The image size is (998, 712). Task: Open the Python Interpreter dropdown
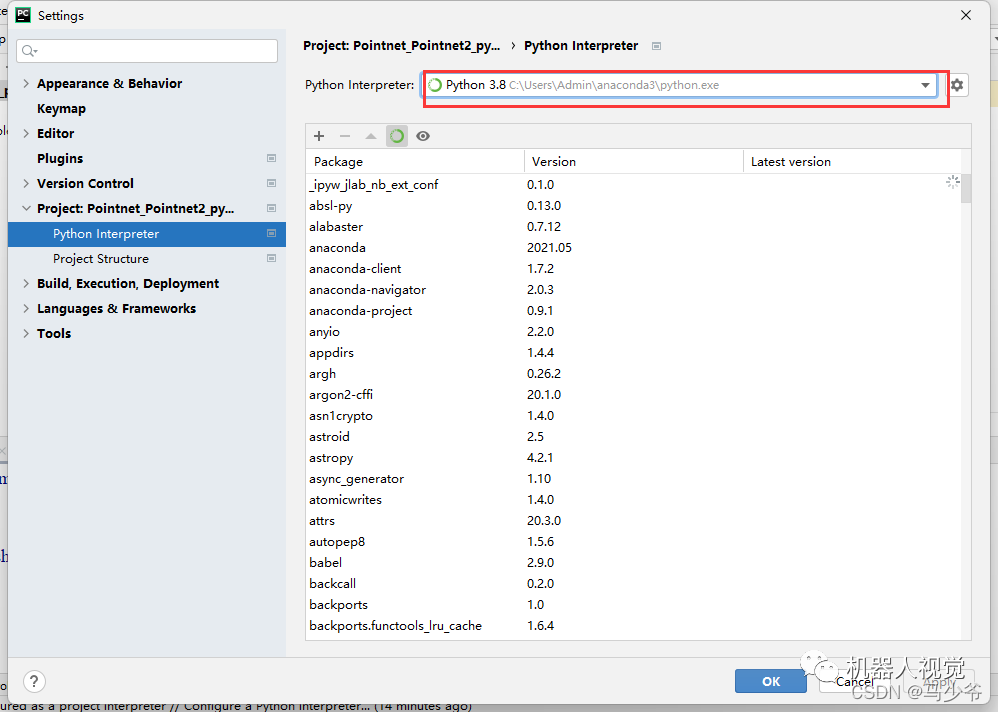click(x=678, y=85)
